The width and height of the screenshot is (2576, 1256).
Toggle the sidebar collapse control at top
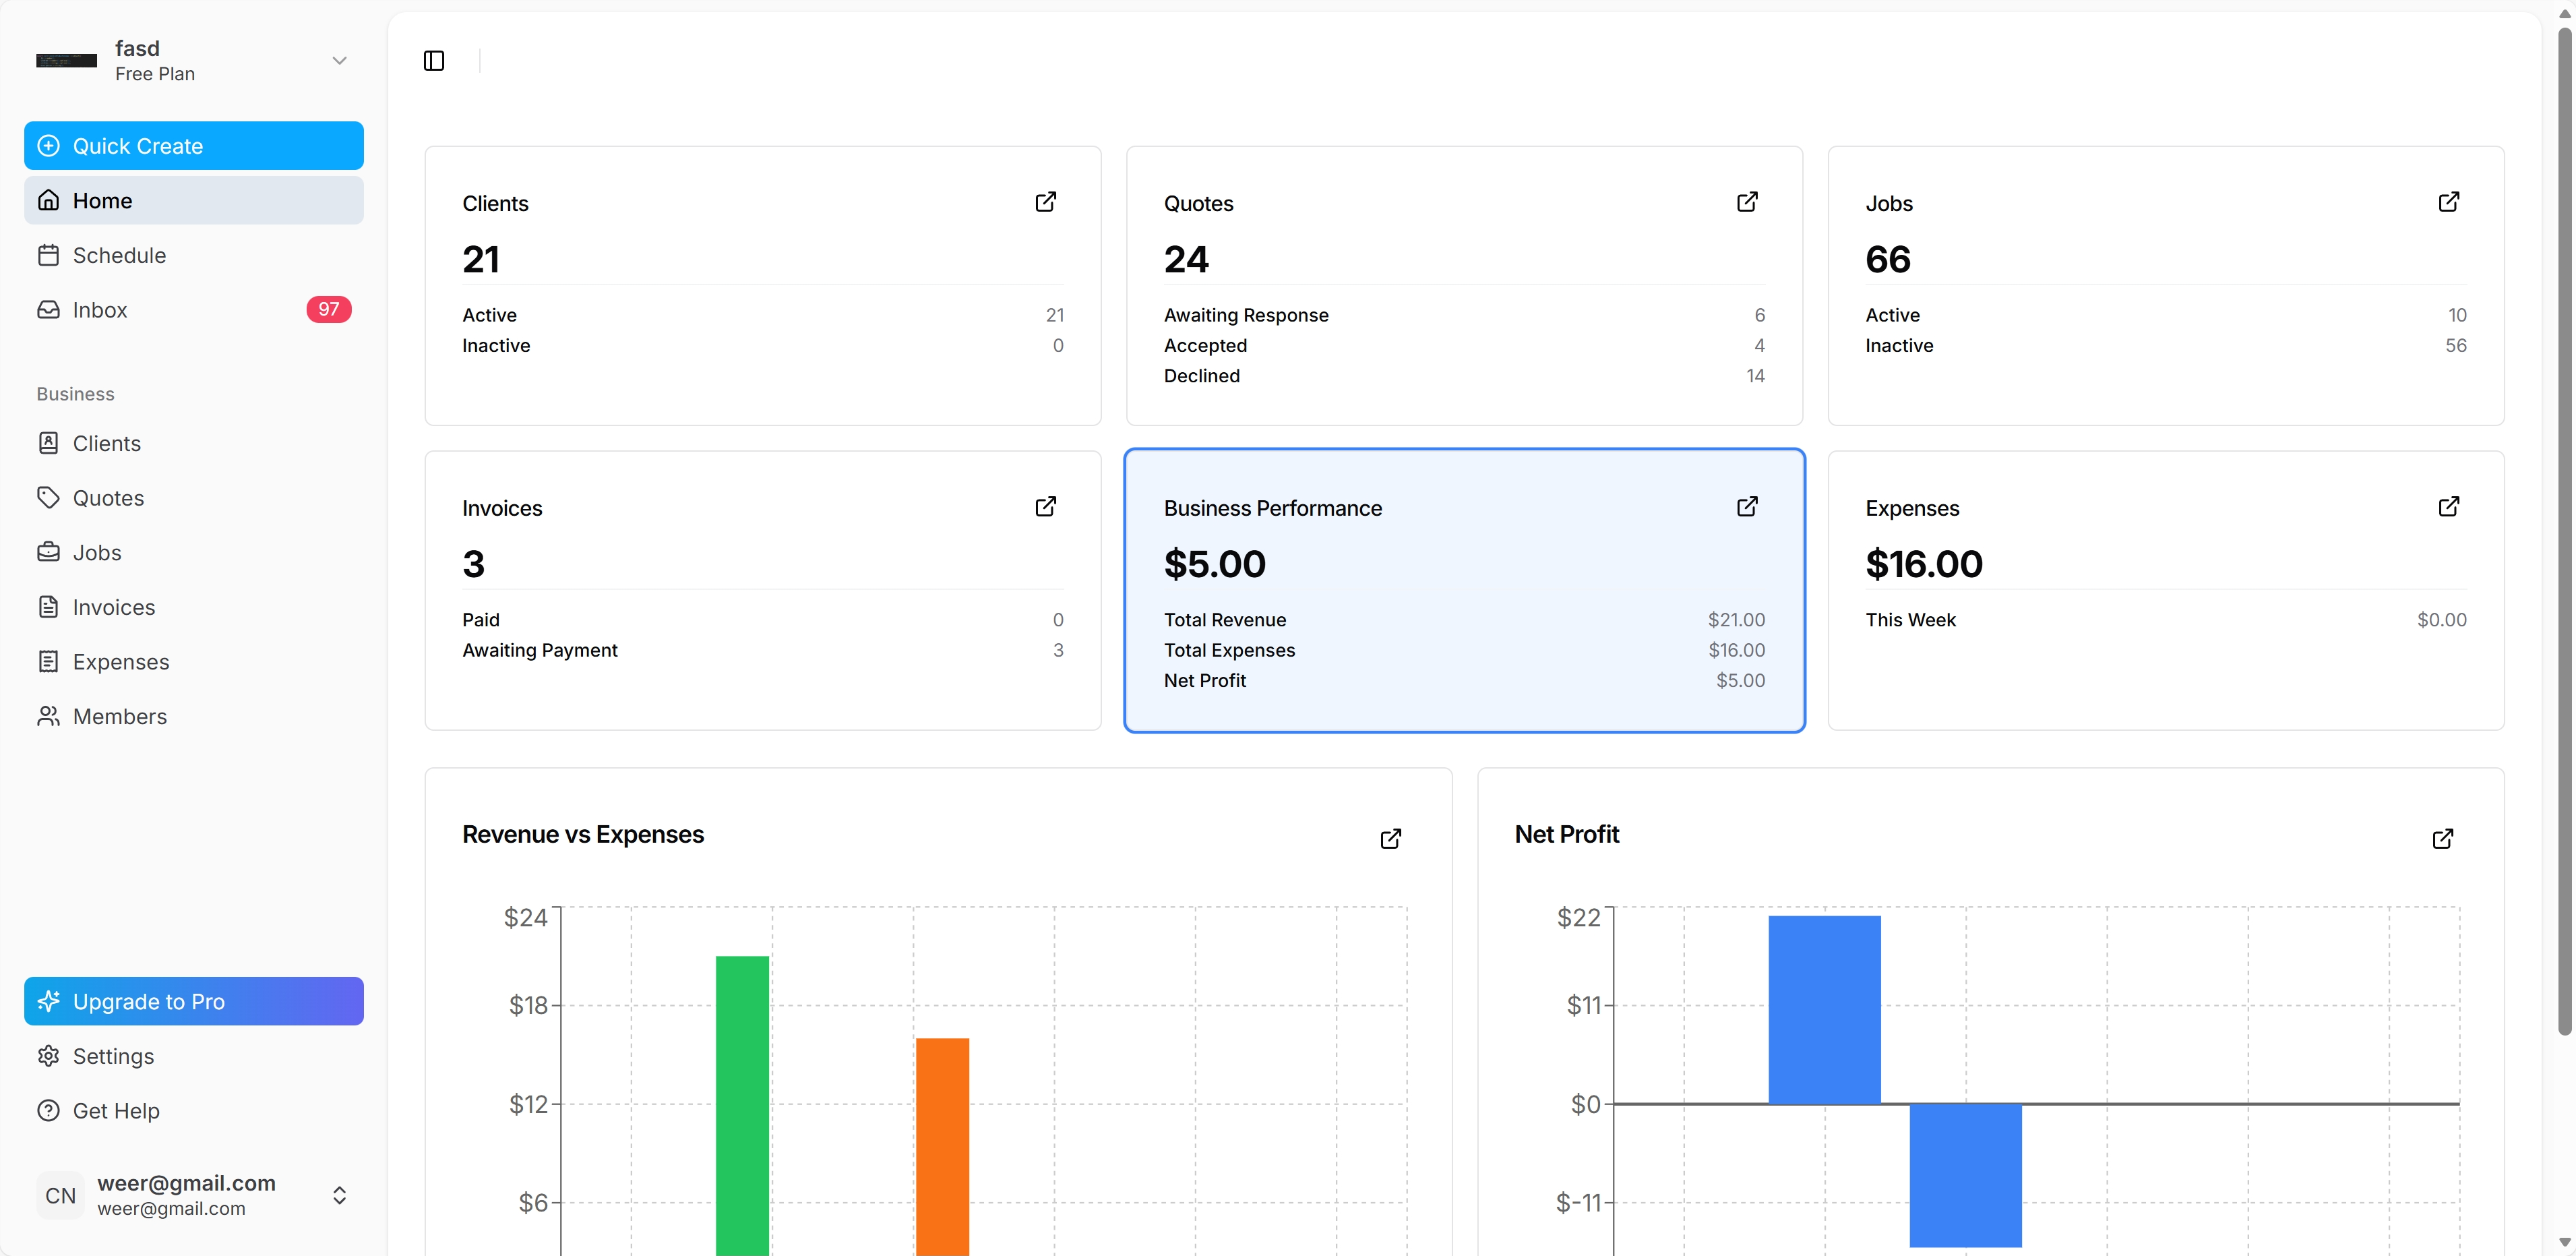(x=433, y=60)
